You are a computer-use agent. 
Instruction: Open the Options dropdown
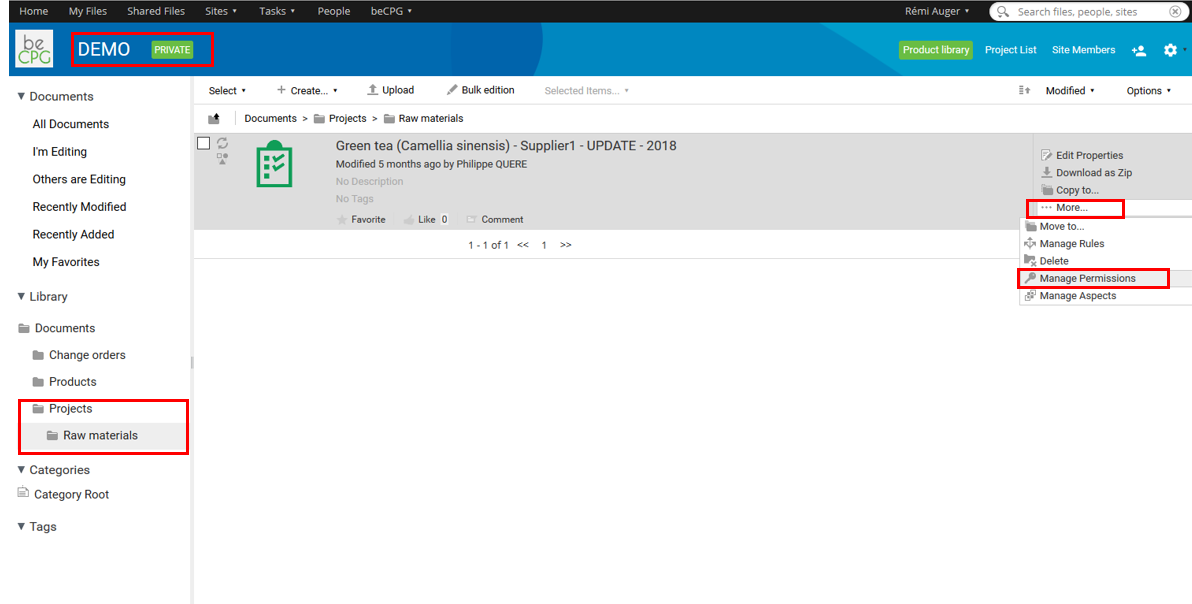pyautogui.click(x=1149, y=90)
